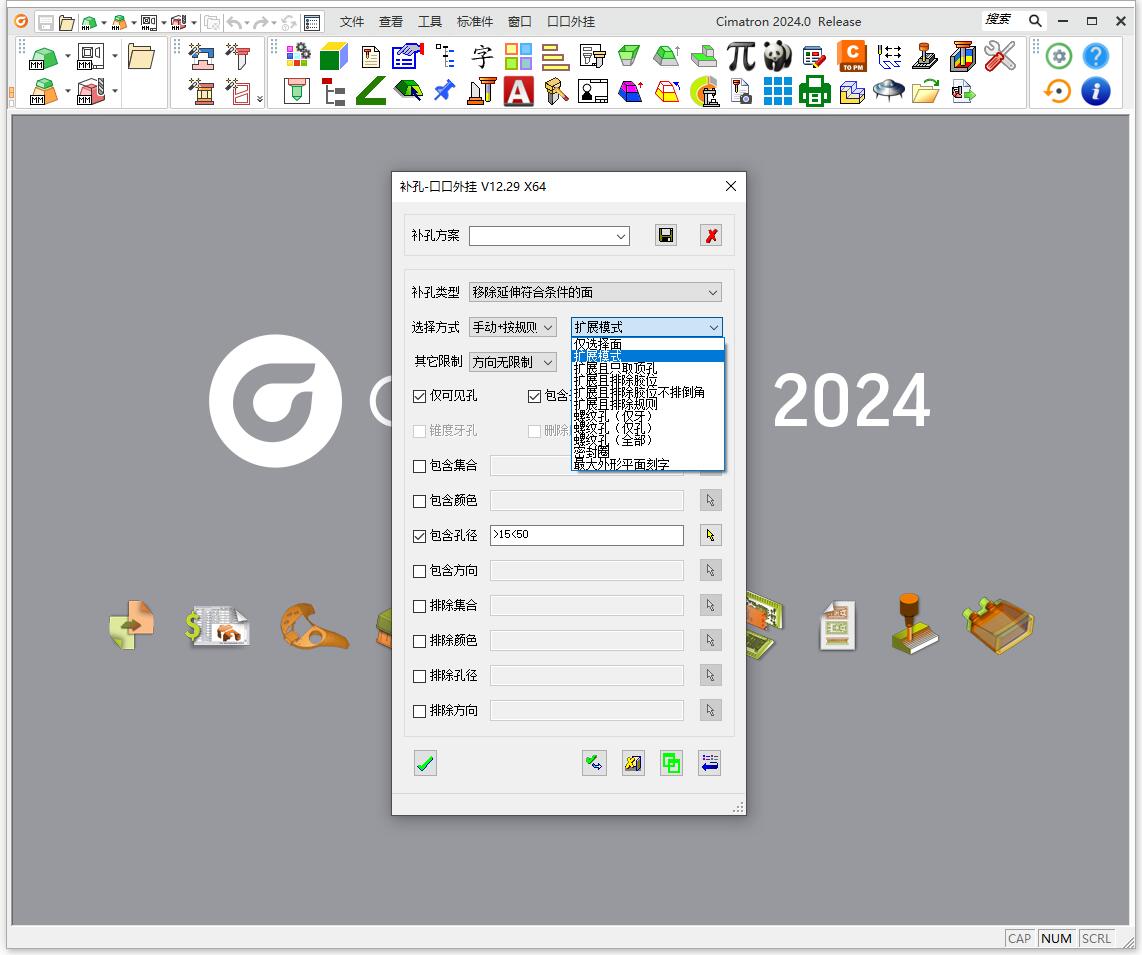Enable the 包含集合 checkbox
Viewport: 1142px width, 955px height.
click(x=420, y=466)
